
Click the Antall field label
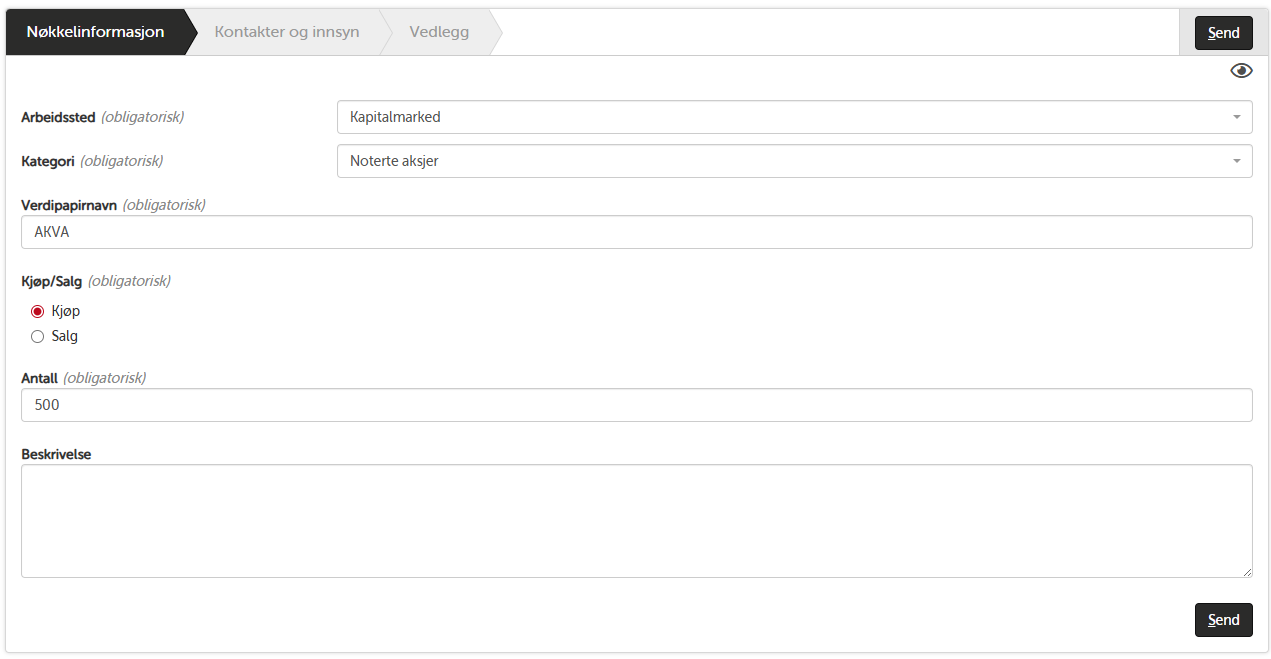39,378
